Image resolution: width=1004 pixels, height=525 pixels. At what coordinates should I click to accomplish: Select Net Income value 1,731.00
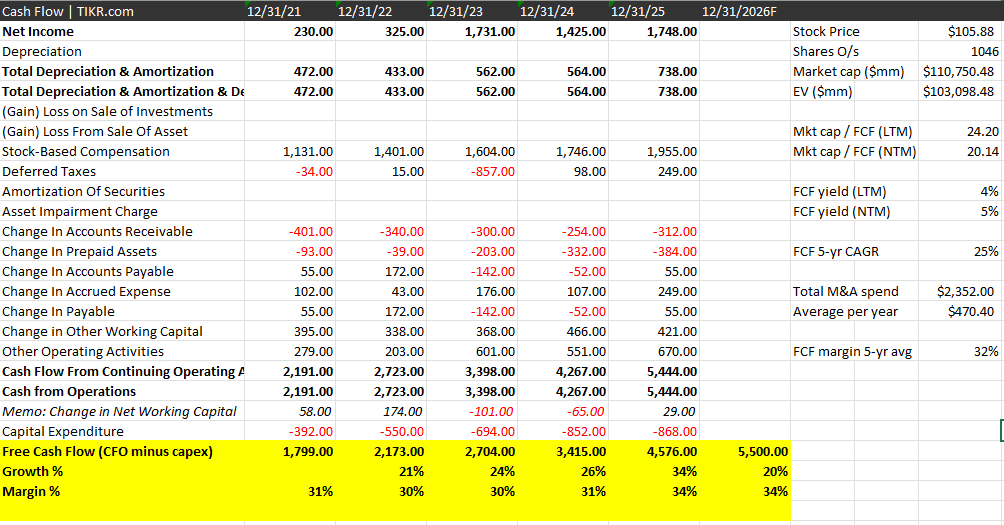tap(490, 31)
